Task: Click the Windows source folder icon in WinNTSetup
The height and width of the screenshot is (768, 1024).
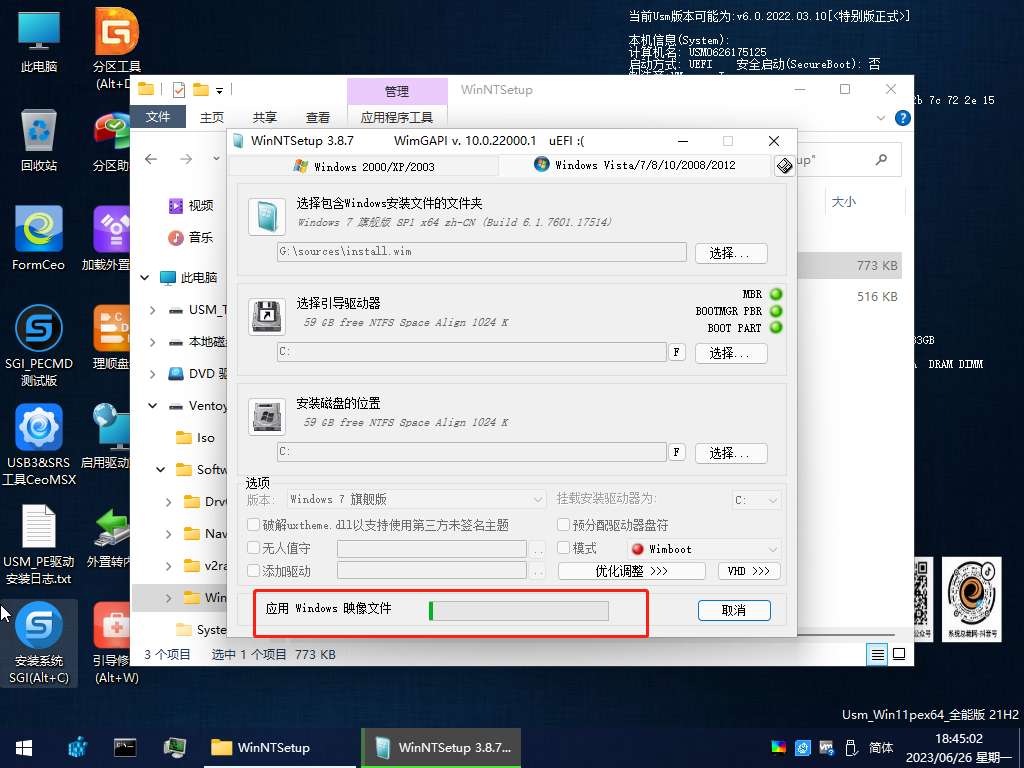Action: (x=266, y=217)
